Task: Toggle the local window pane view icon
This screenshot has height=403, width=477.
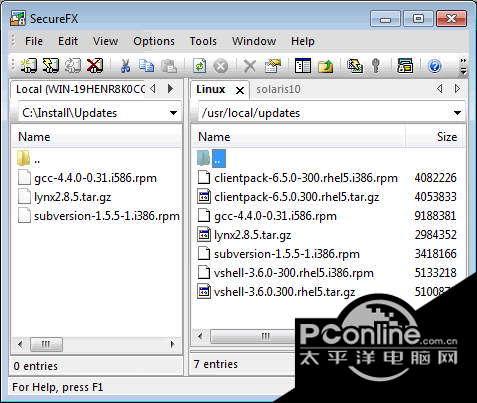Action: (303, 66)
